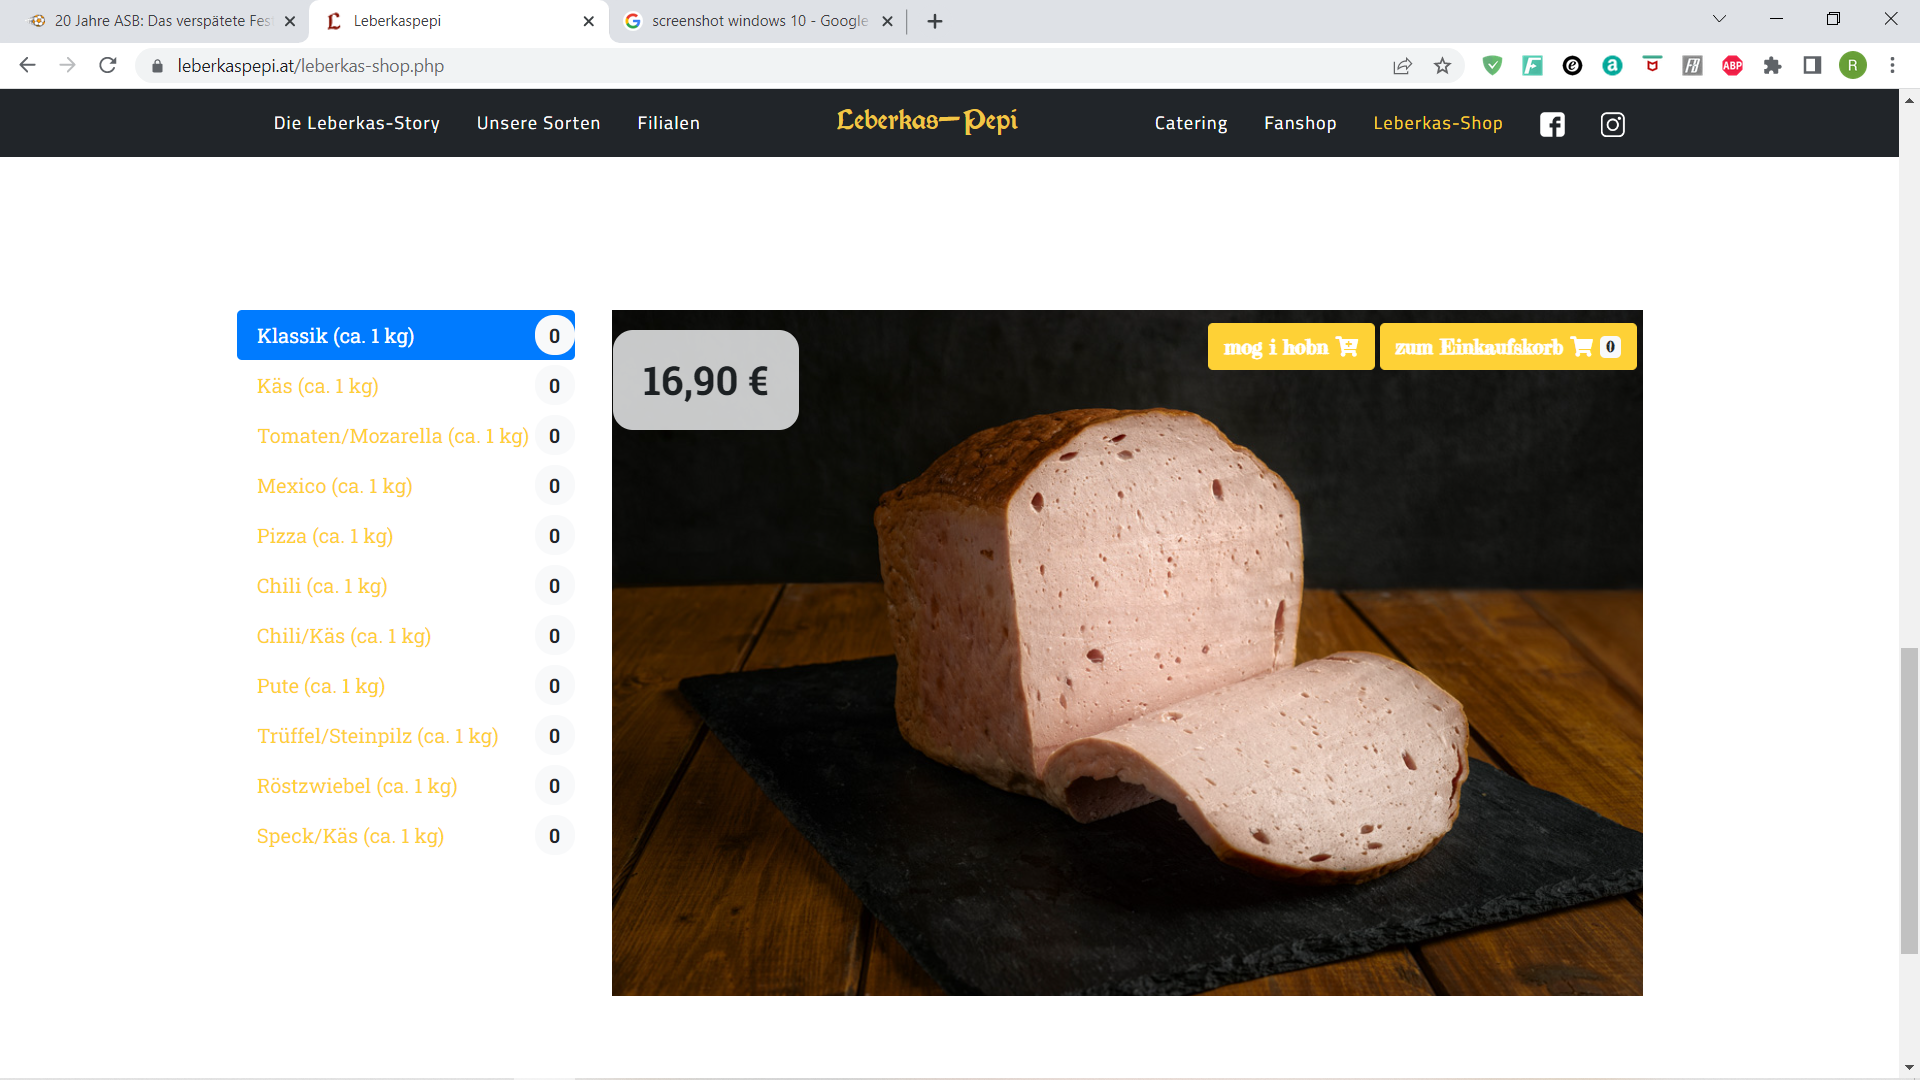Open Leberkas-Shop menu item
The width and height of the screenshot is (1920, 1080).
[1438, 123]
